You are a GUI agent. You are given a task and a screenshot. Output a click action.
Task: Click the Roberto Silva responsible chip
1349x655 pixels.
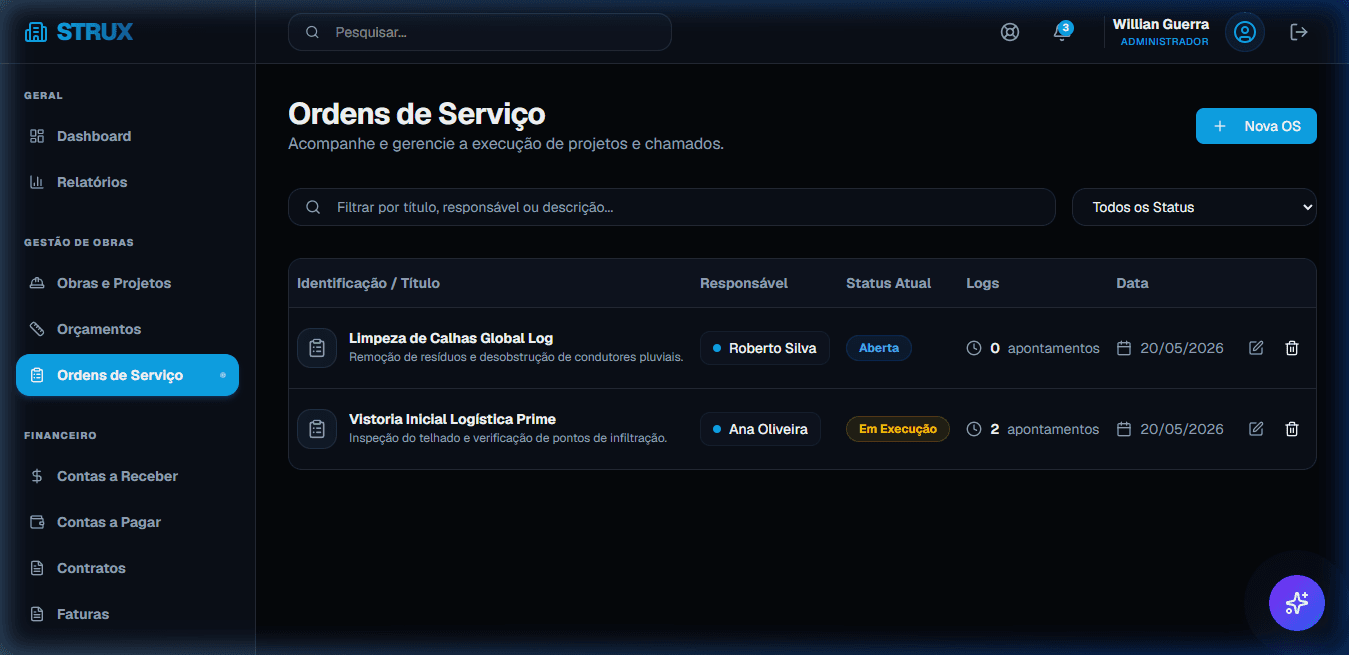pyautogui.click(x=765, y=348)
